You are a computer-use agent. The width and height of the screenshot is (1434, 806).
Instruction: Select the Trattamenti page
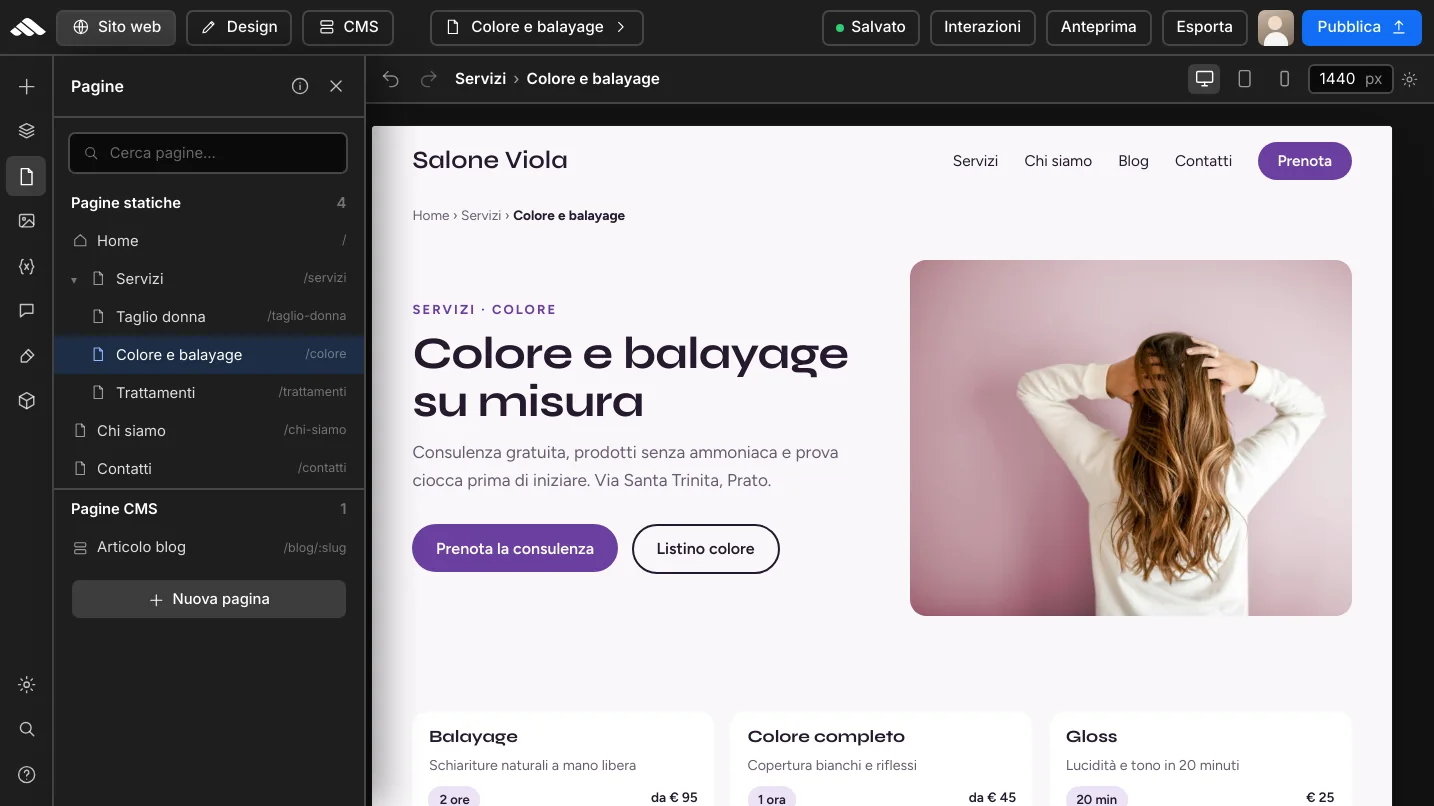tap(209, 393)
